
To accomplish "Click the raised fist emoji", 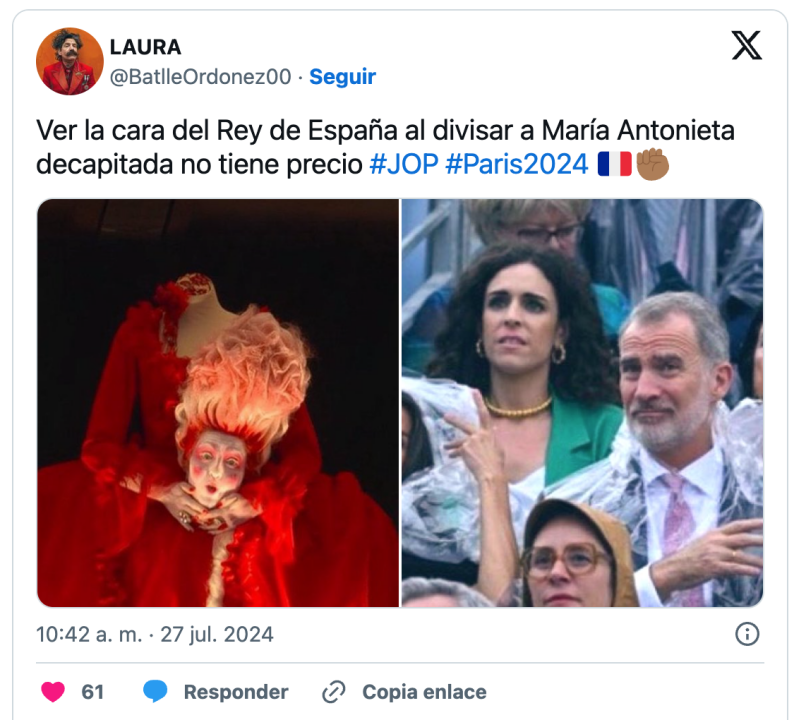I will tap(652, 164).
